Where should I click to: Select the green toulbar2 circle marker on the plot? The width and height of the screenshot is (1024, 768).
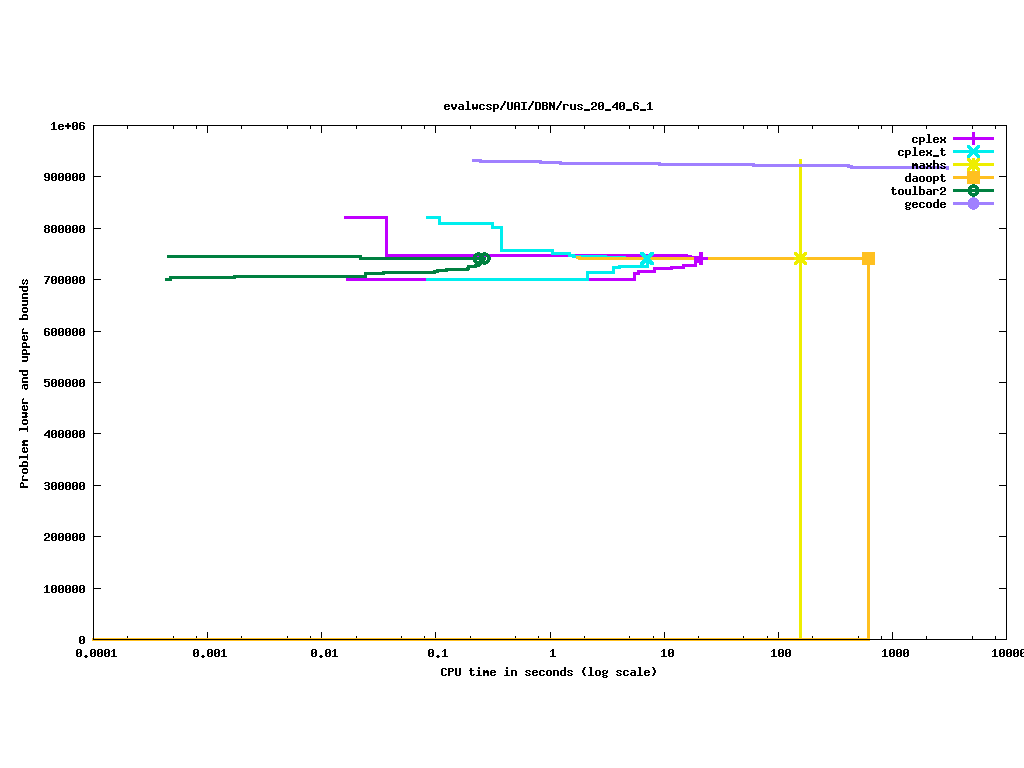coord(481,259)
